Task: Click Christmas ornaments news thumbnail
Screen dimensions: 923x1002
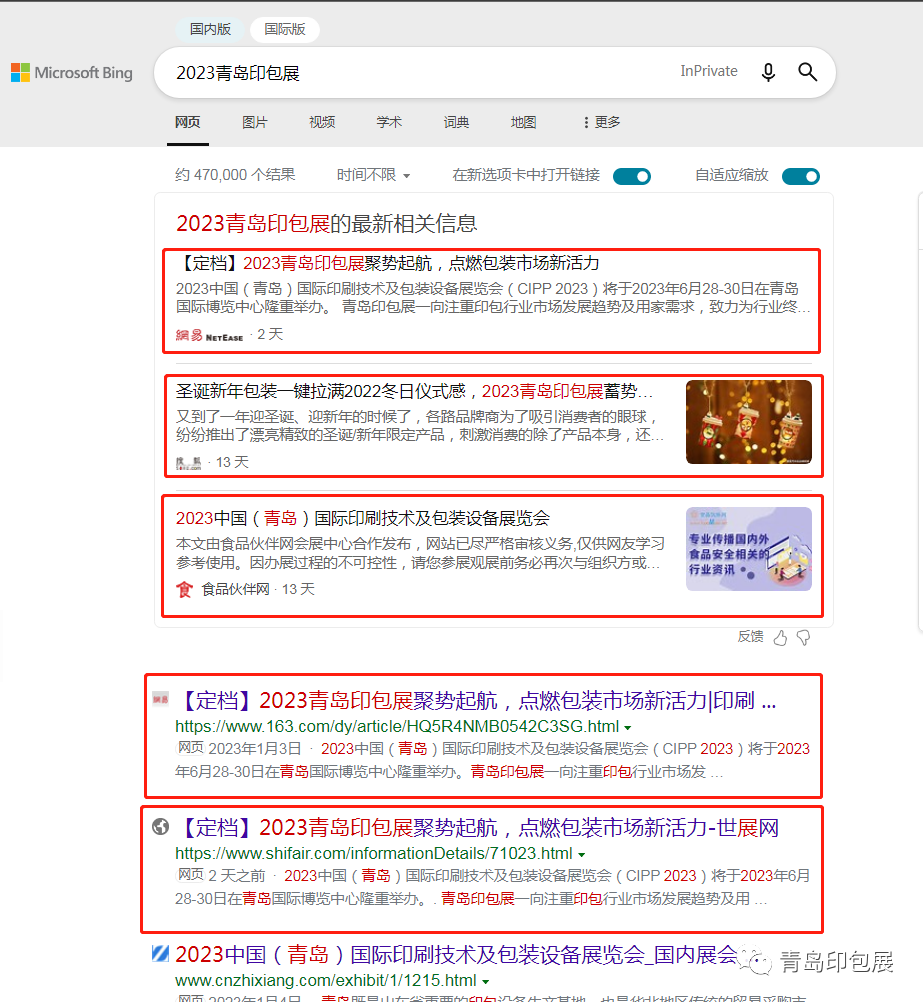Action: (748, 422)
